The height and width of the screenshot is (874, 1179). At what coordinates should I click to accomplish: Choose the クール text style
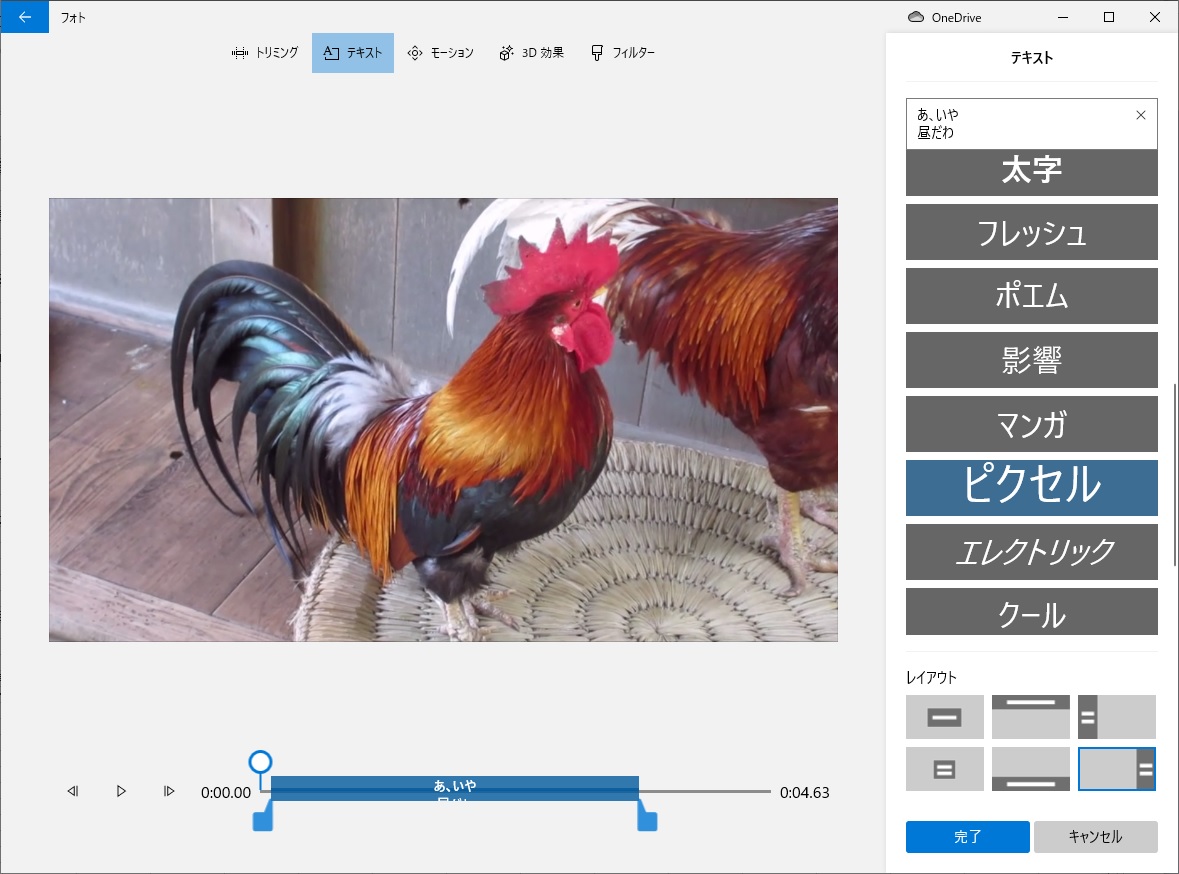pos(1032,611)
